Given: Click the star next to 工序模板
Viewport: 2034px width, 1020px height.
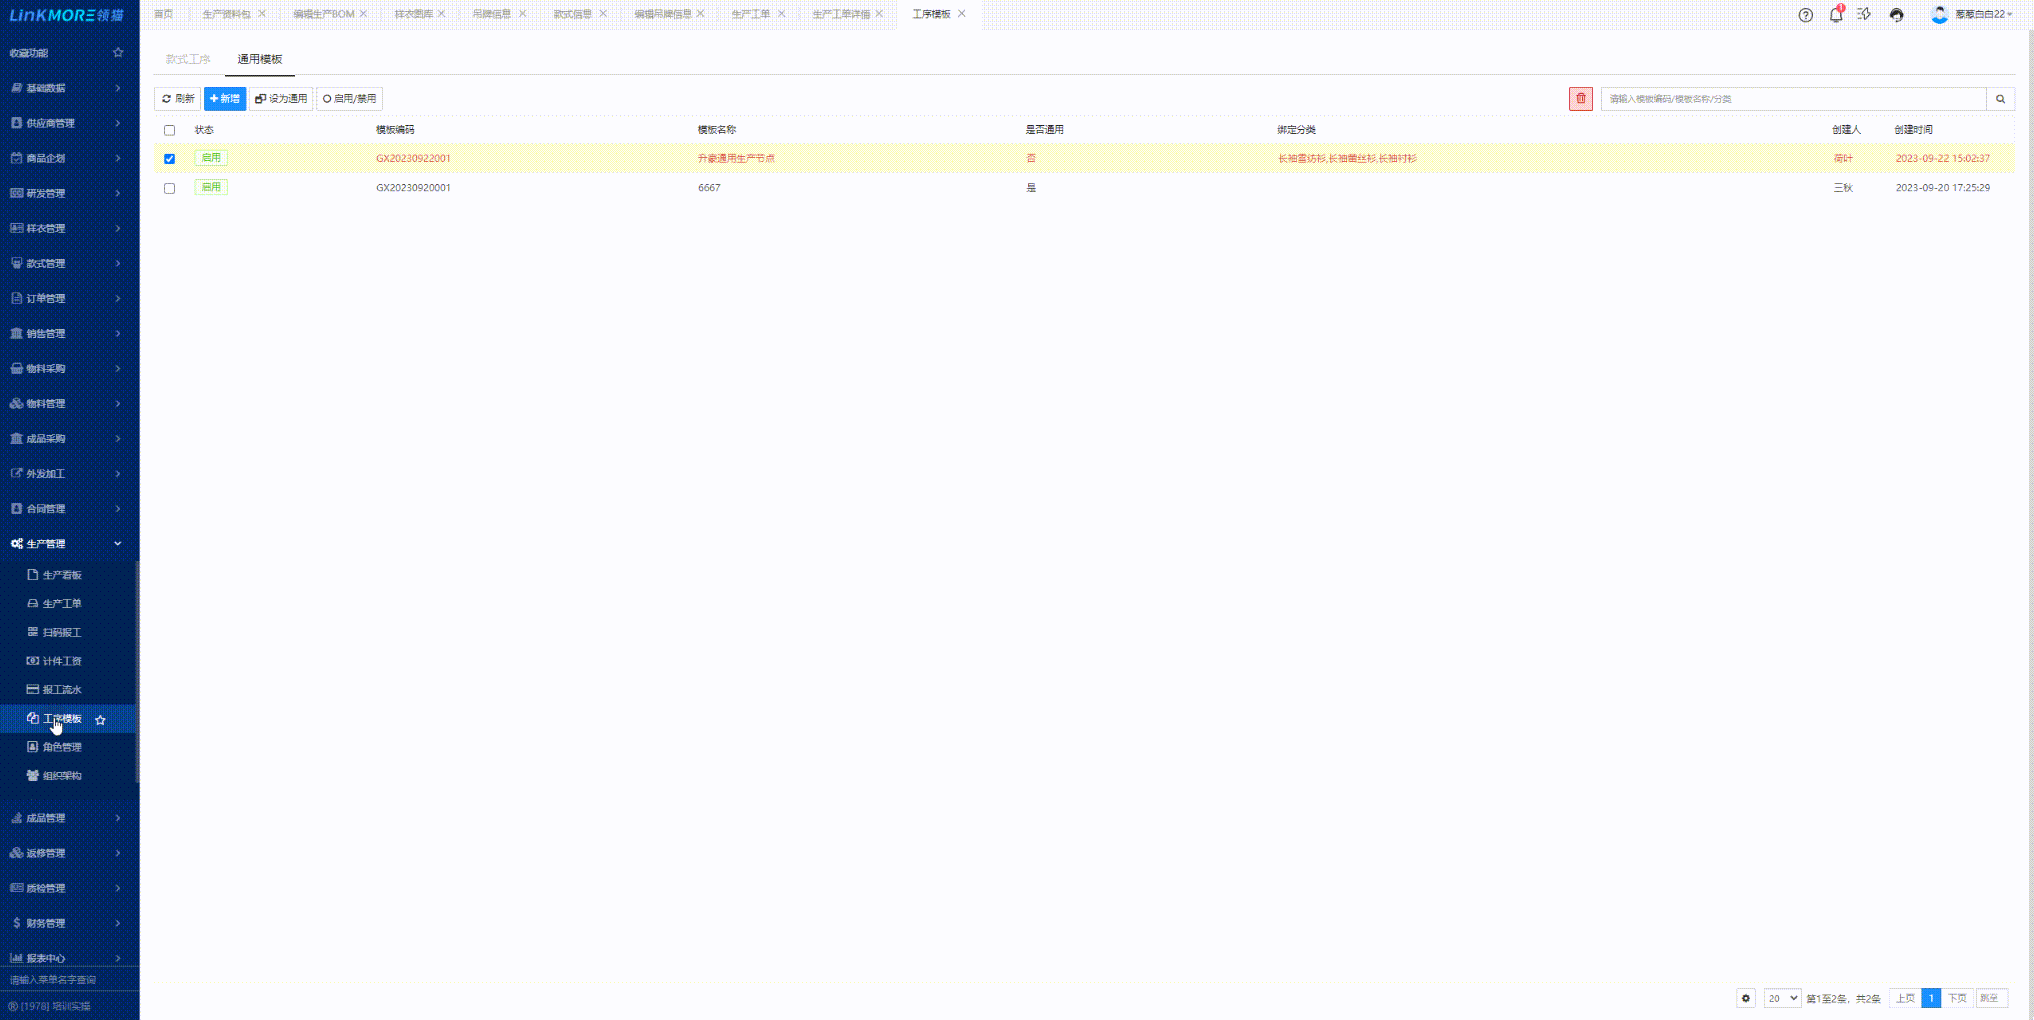Looking at the screenshot, I should pos(100,720).
